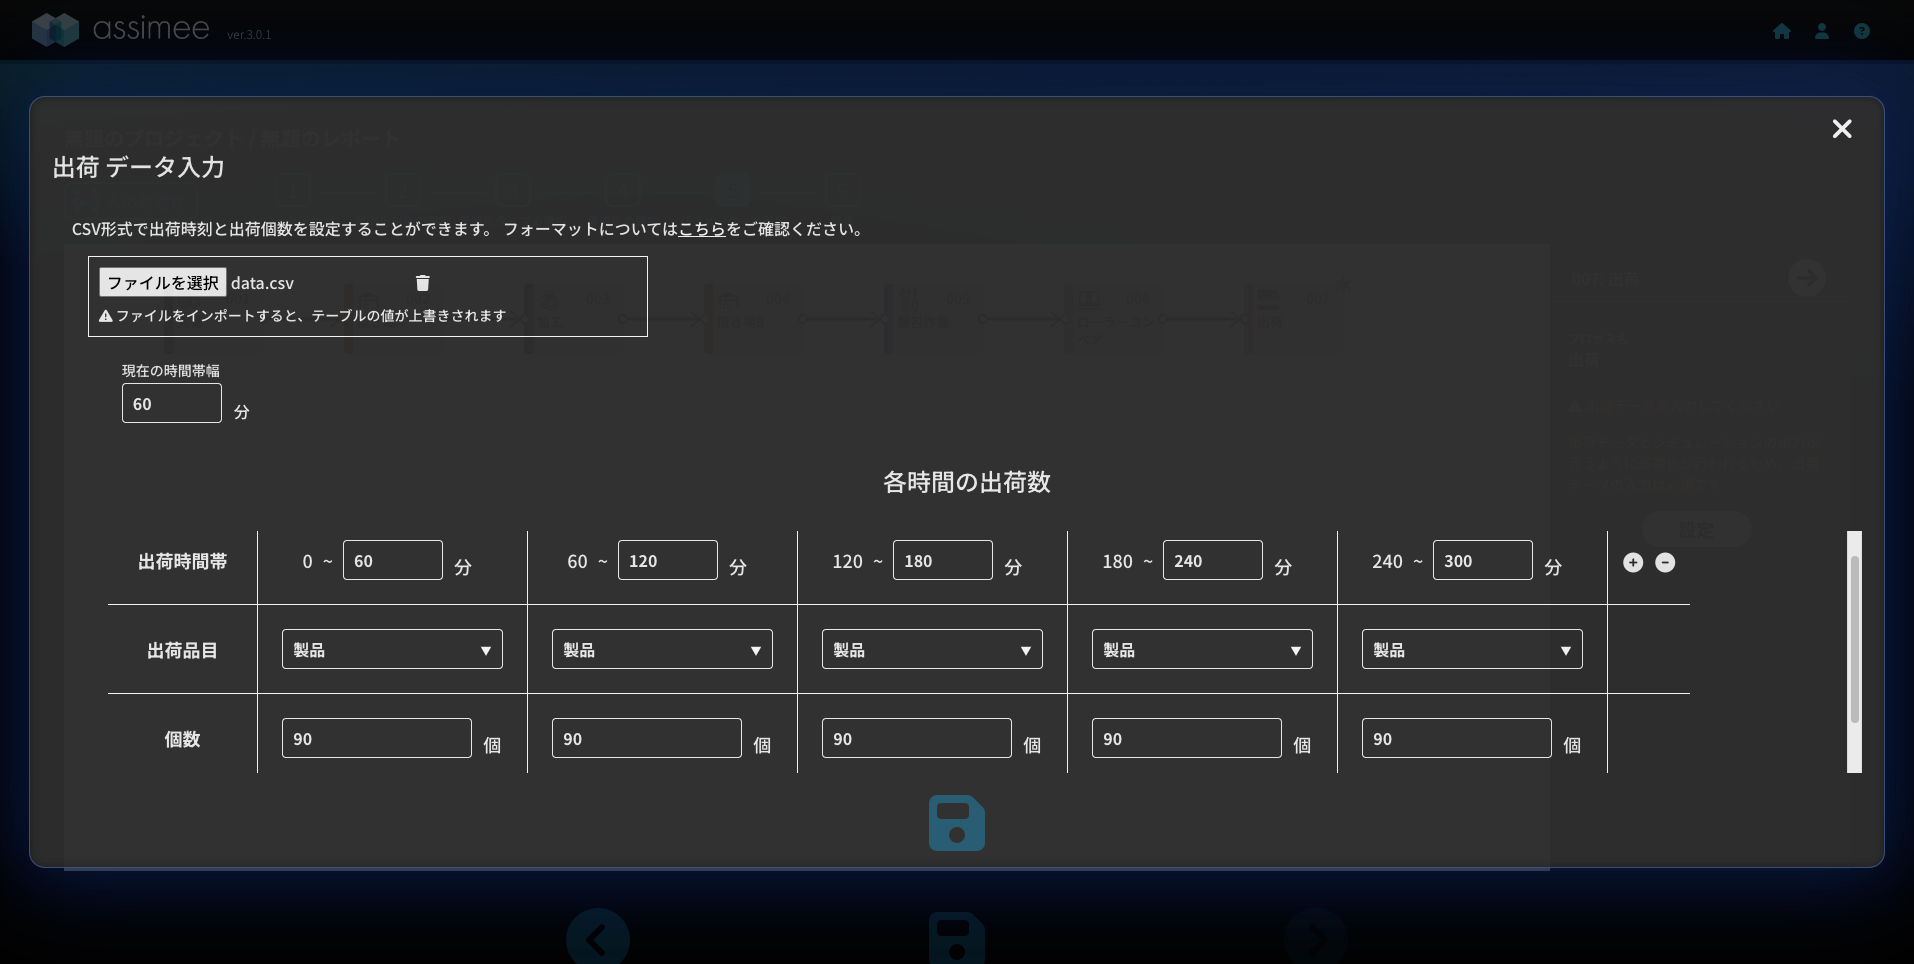Open the user account icon
This screenshot has height=964, width=1914.
(x=1822, y=31)
